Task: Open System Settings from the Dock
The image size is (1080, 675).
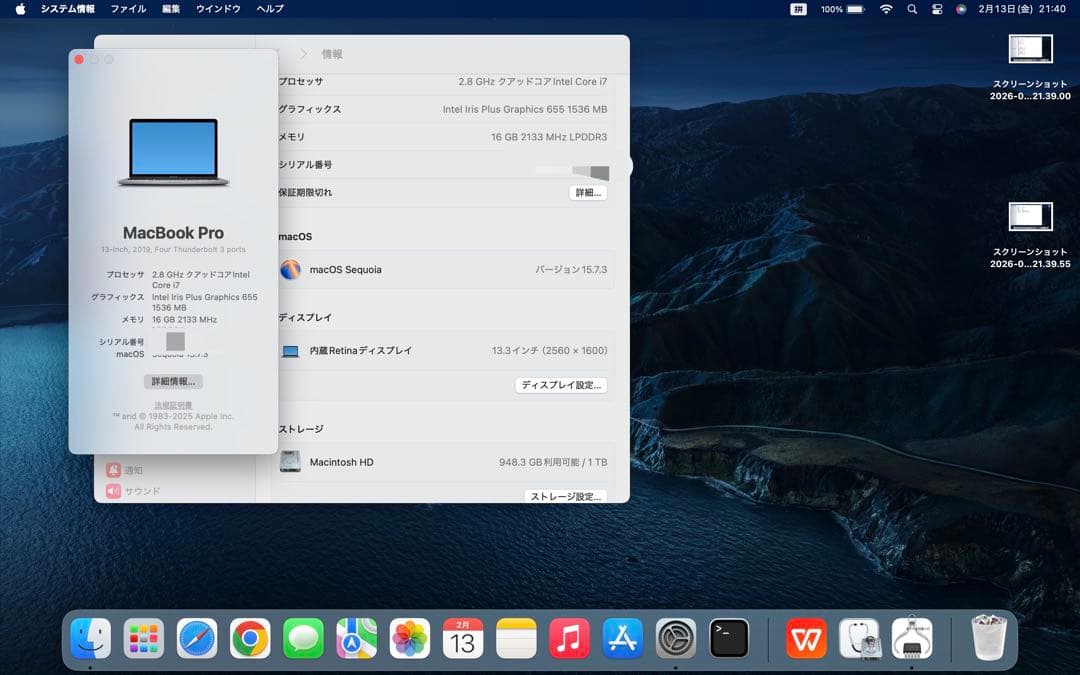Action: pyautogui.click(x=676, y=636)
